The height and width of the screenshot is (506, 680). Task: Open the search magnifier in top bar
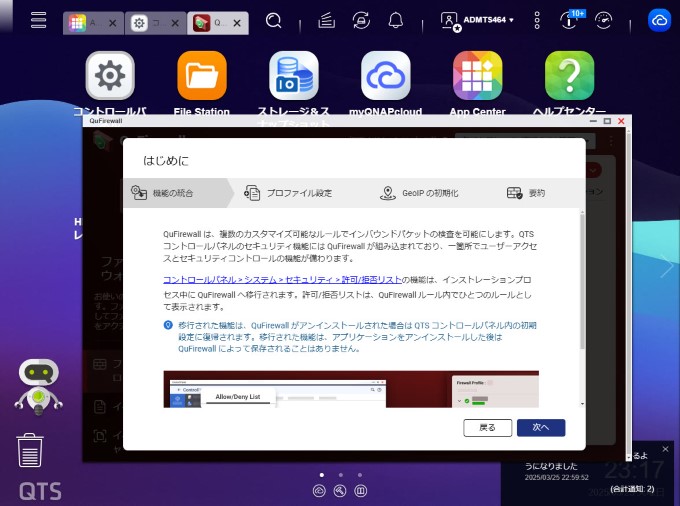point(274,20)
